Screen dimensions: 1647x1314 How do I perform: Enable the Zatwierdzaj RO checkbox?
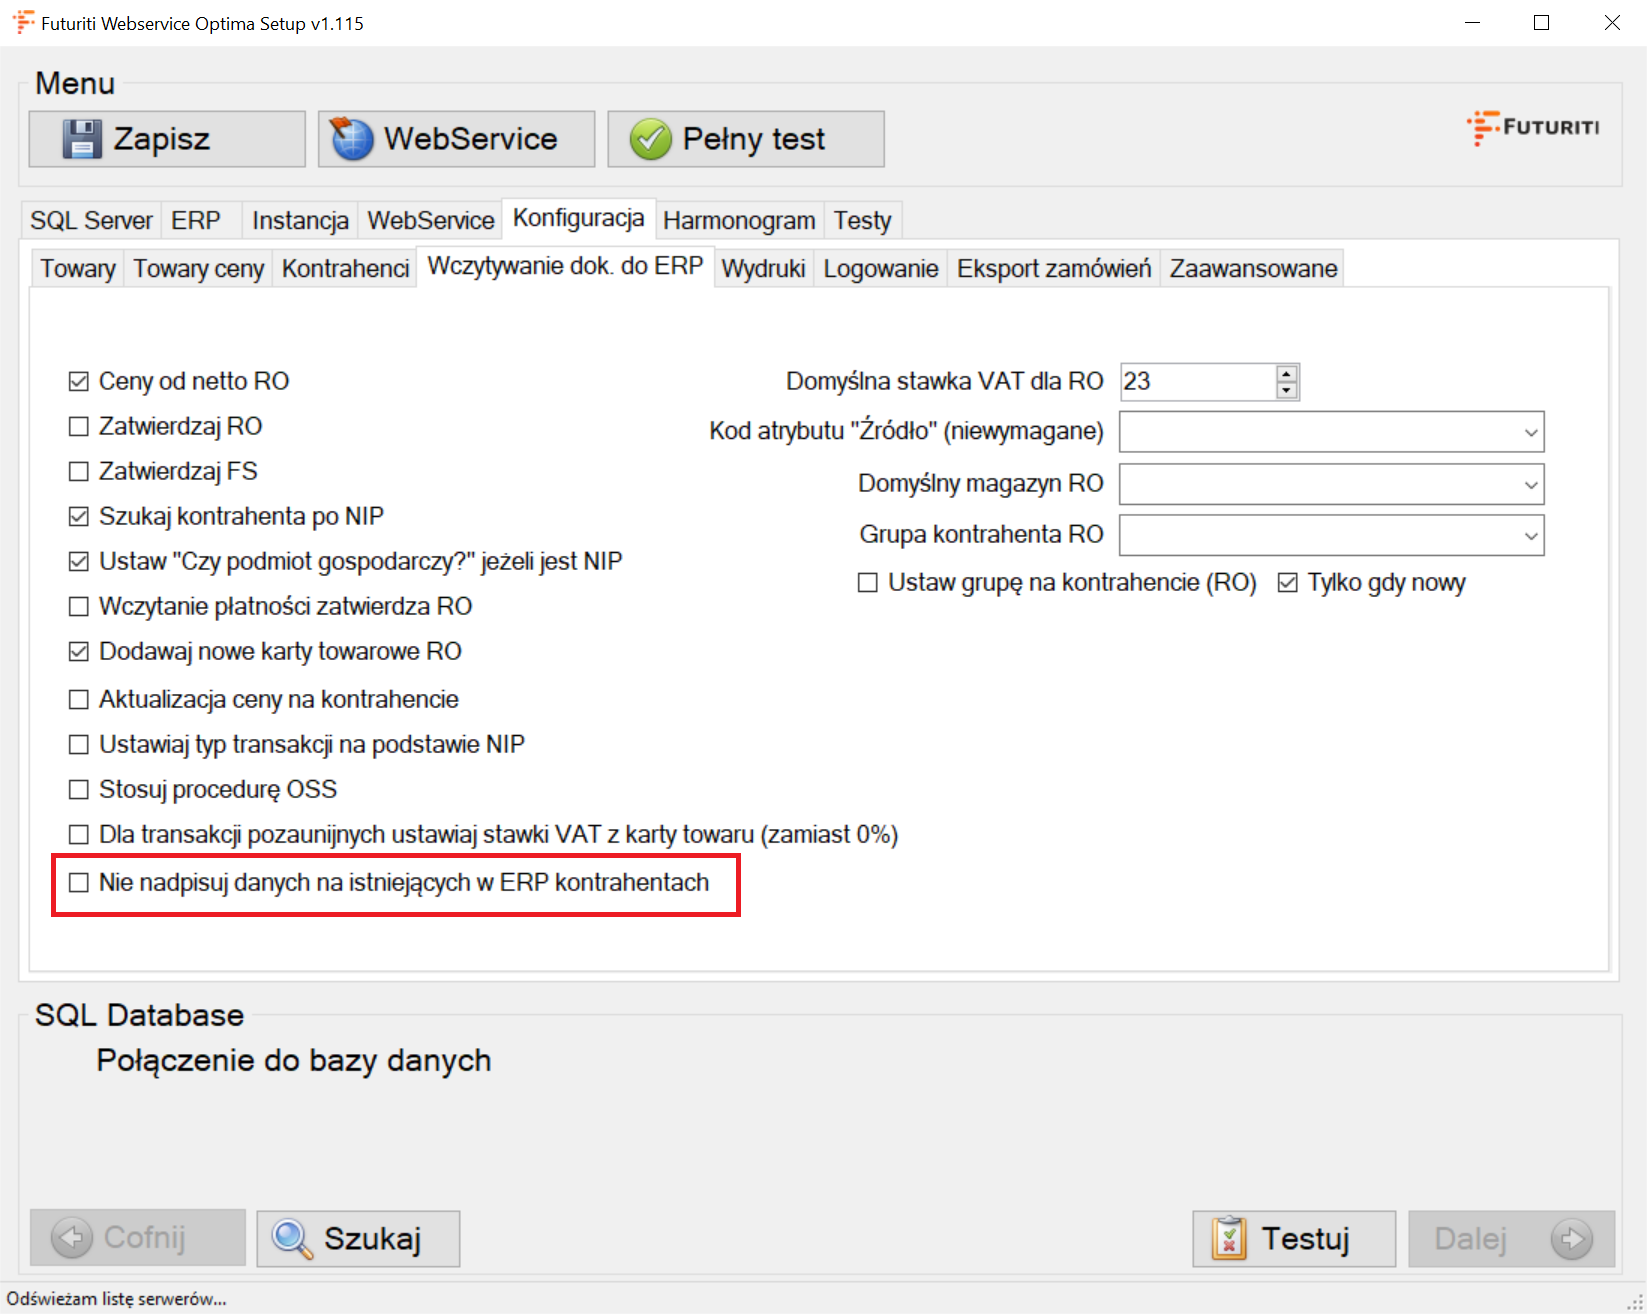[79, 427]
